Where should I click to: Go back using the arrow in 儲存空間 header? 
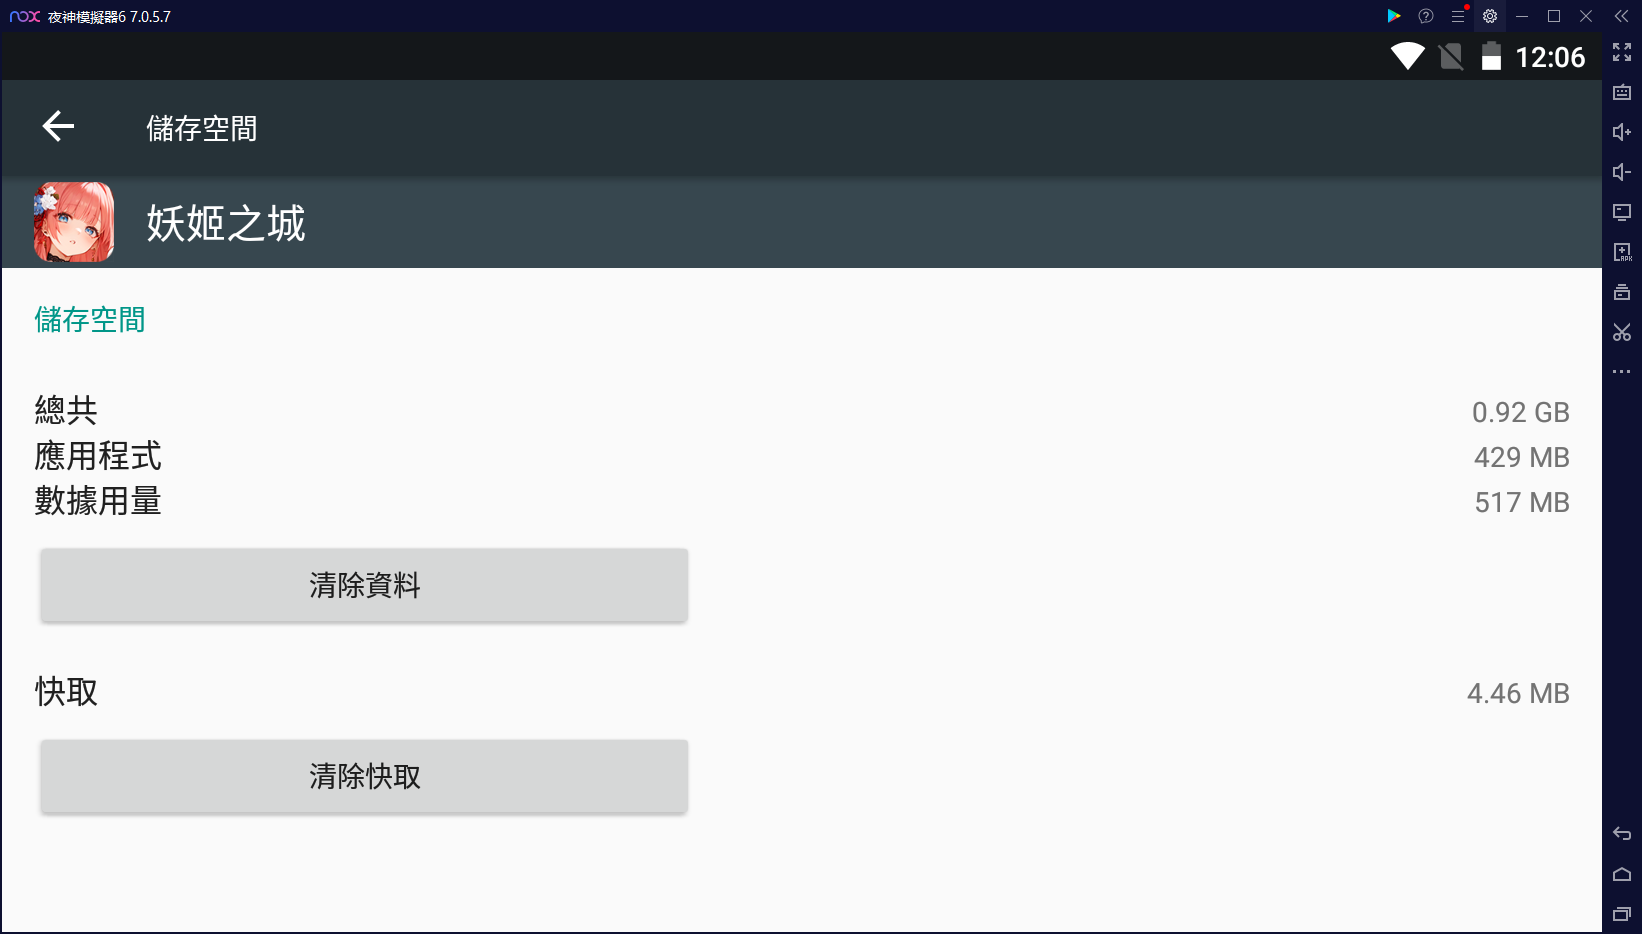[x=58, y=127]
